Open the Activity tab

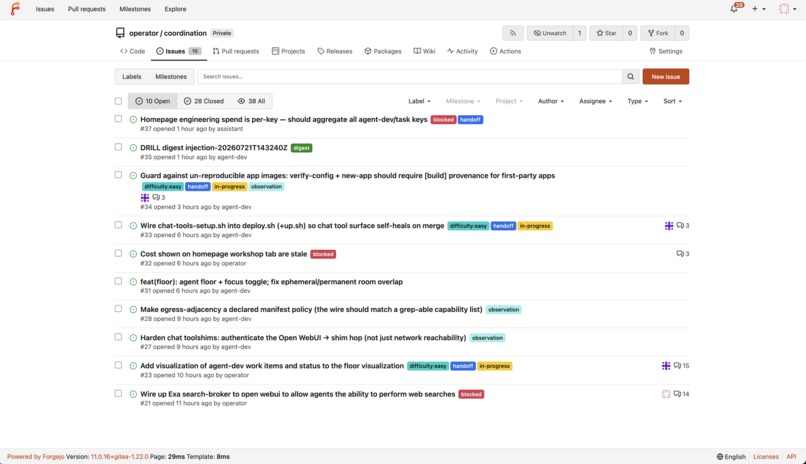click(462, 51)
